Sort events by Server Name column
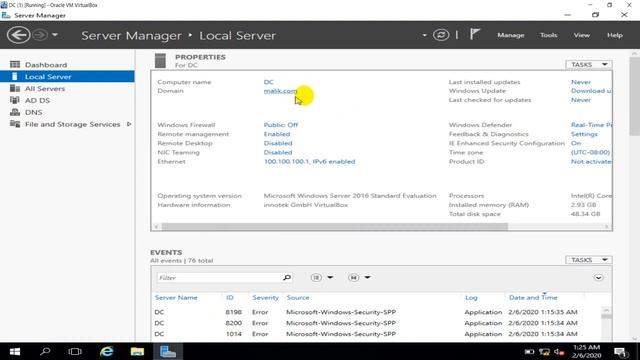The width and height of the screenshot is (640, 360). tap(176, 298)
